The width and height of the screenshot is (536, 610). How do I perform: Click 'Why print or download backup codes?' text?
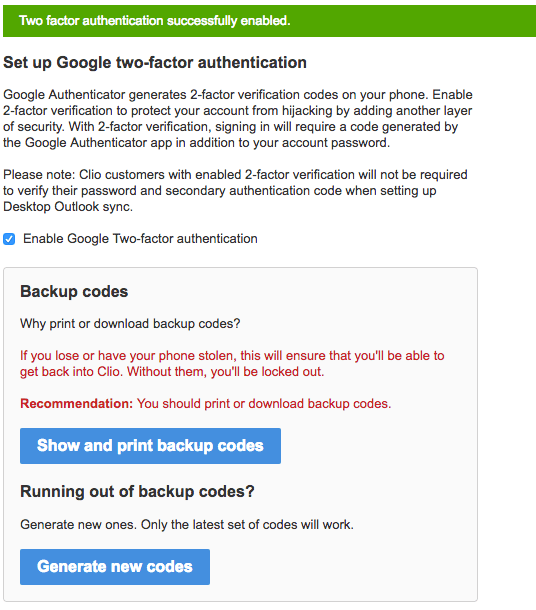point(130,323)
